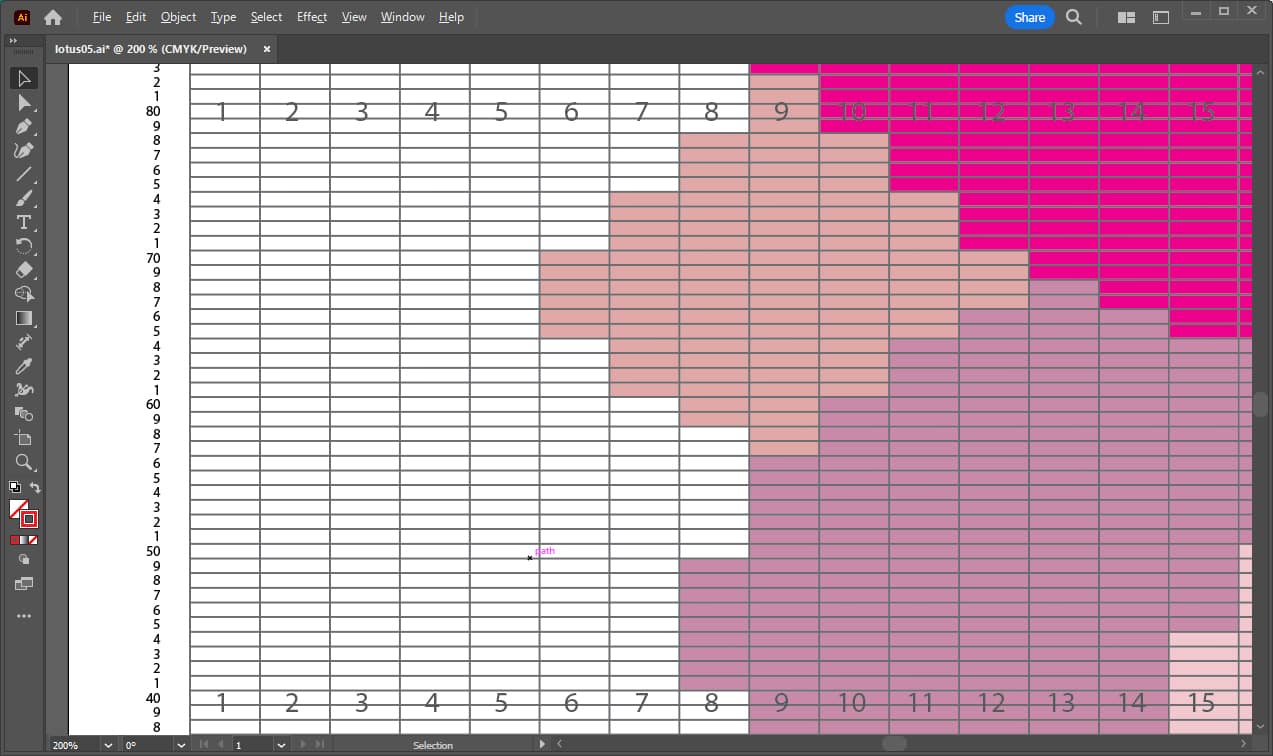Expand the rotation angle dropdown
1273x756 pixels.
tap(181, 745)
